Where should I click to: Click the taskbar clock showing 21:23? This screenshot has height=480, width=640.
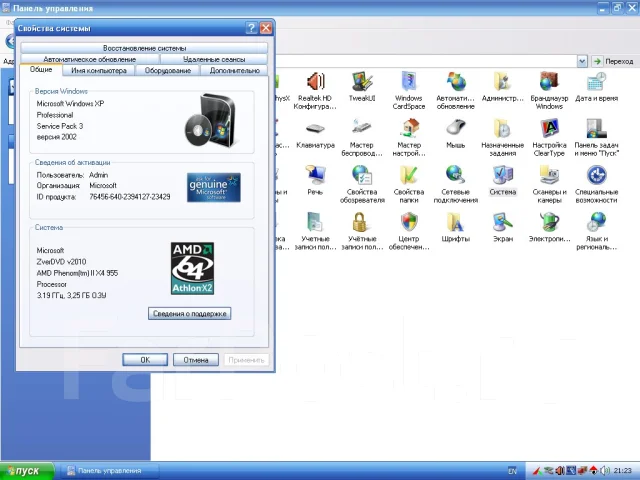click(622, 471)
